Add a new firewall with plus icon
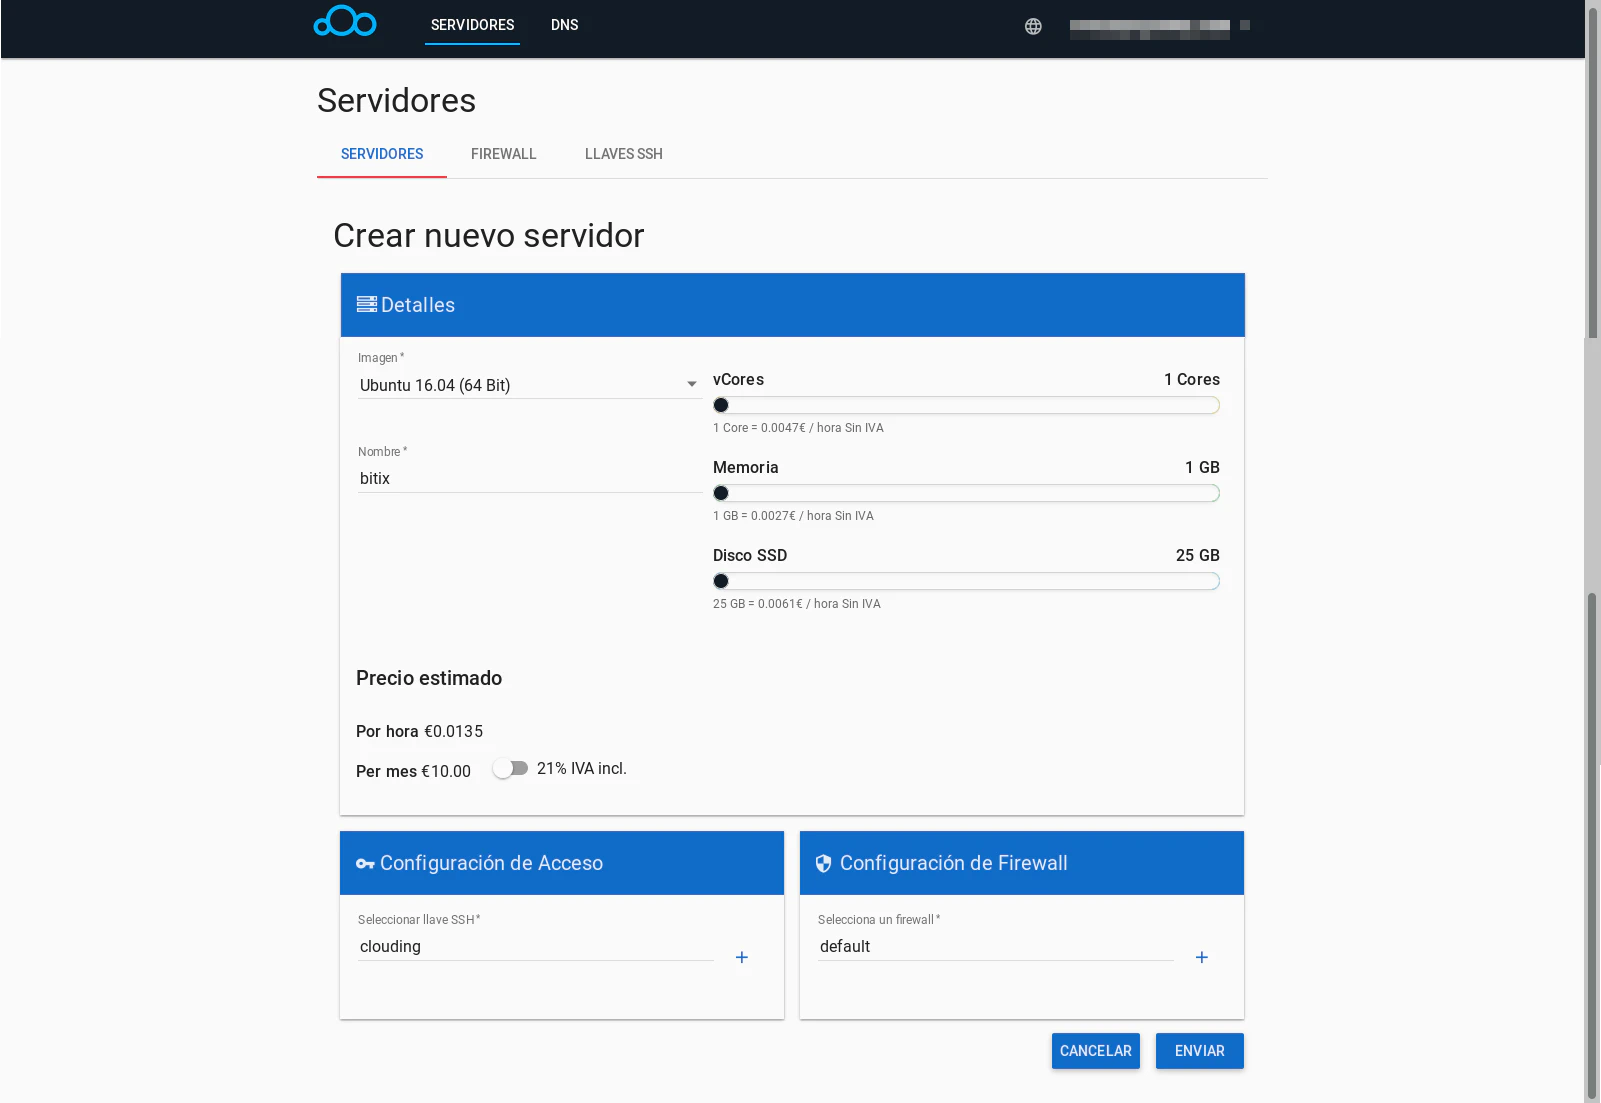 1202,958
